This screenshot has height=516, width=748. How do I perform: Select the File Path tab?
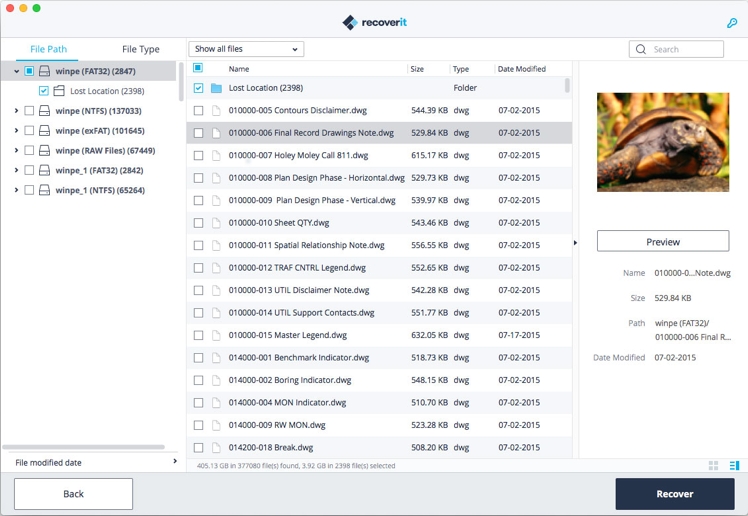pos(48,49)
